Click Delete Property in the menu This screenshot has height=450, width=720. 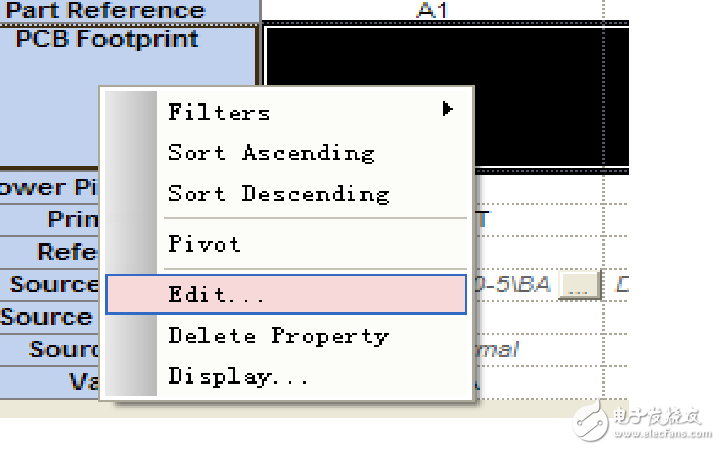click(x=278, y=336)
